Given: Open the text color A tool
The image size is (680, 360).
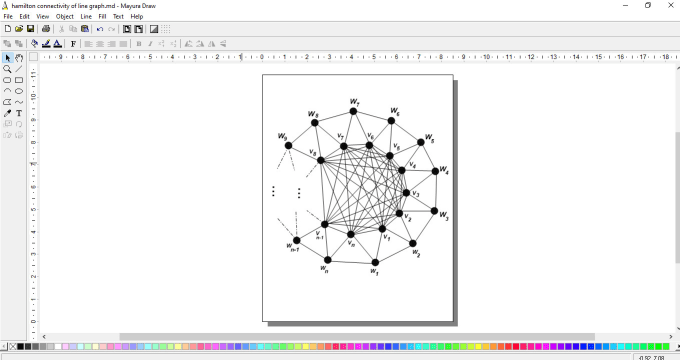Looking at the screenshot, I should 57,43.
